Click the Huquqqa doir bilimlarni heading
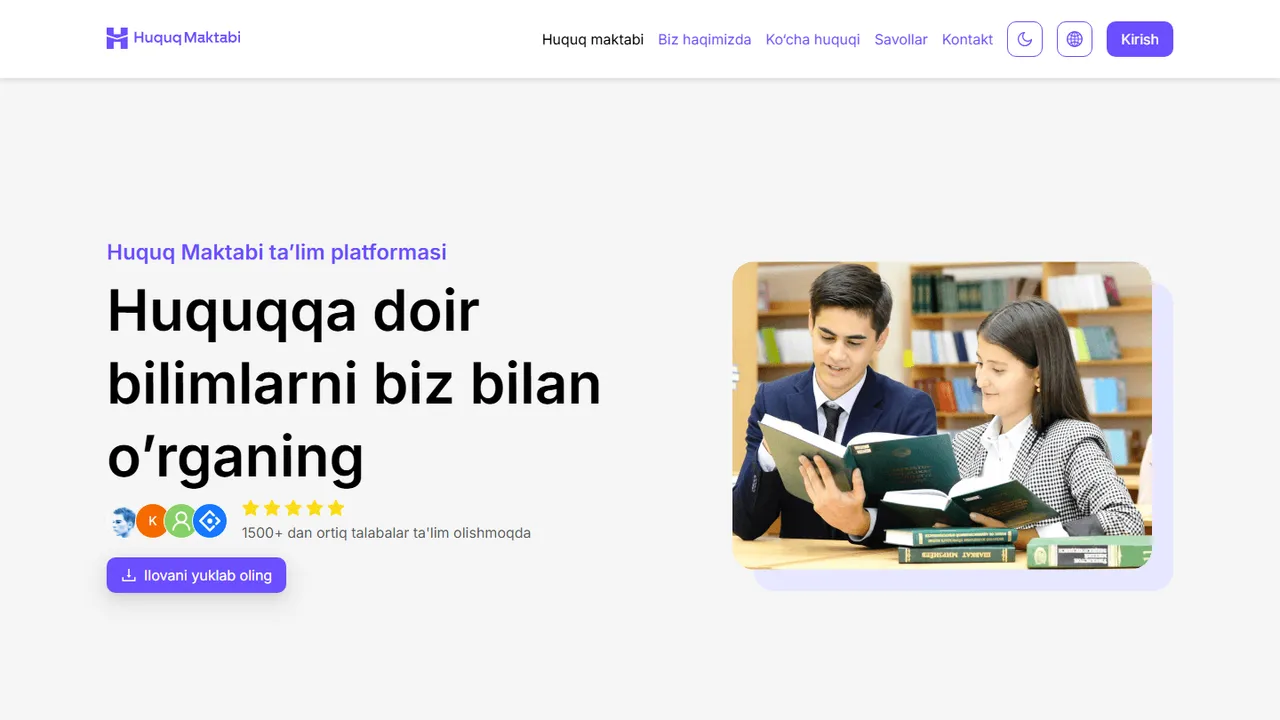This screenshot has width=1280, height=720. [x=355, y=383]
